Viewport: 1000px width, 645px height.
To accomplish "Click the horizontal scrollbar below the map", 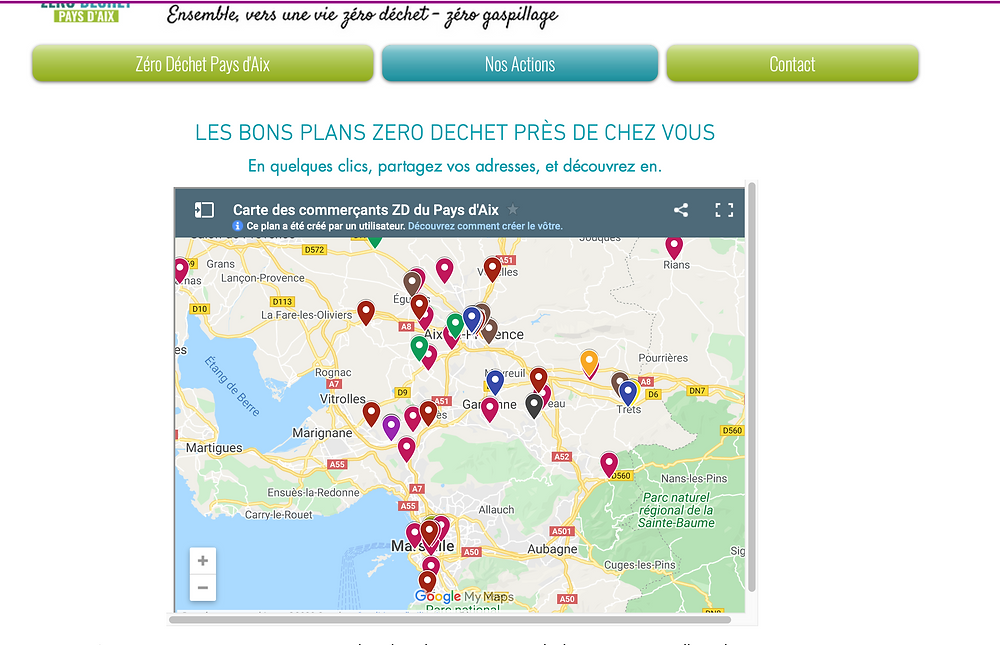I will 450,619.
